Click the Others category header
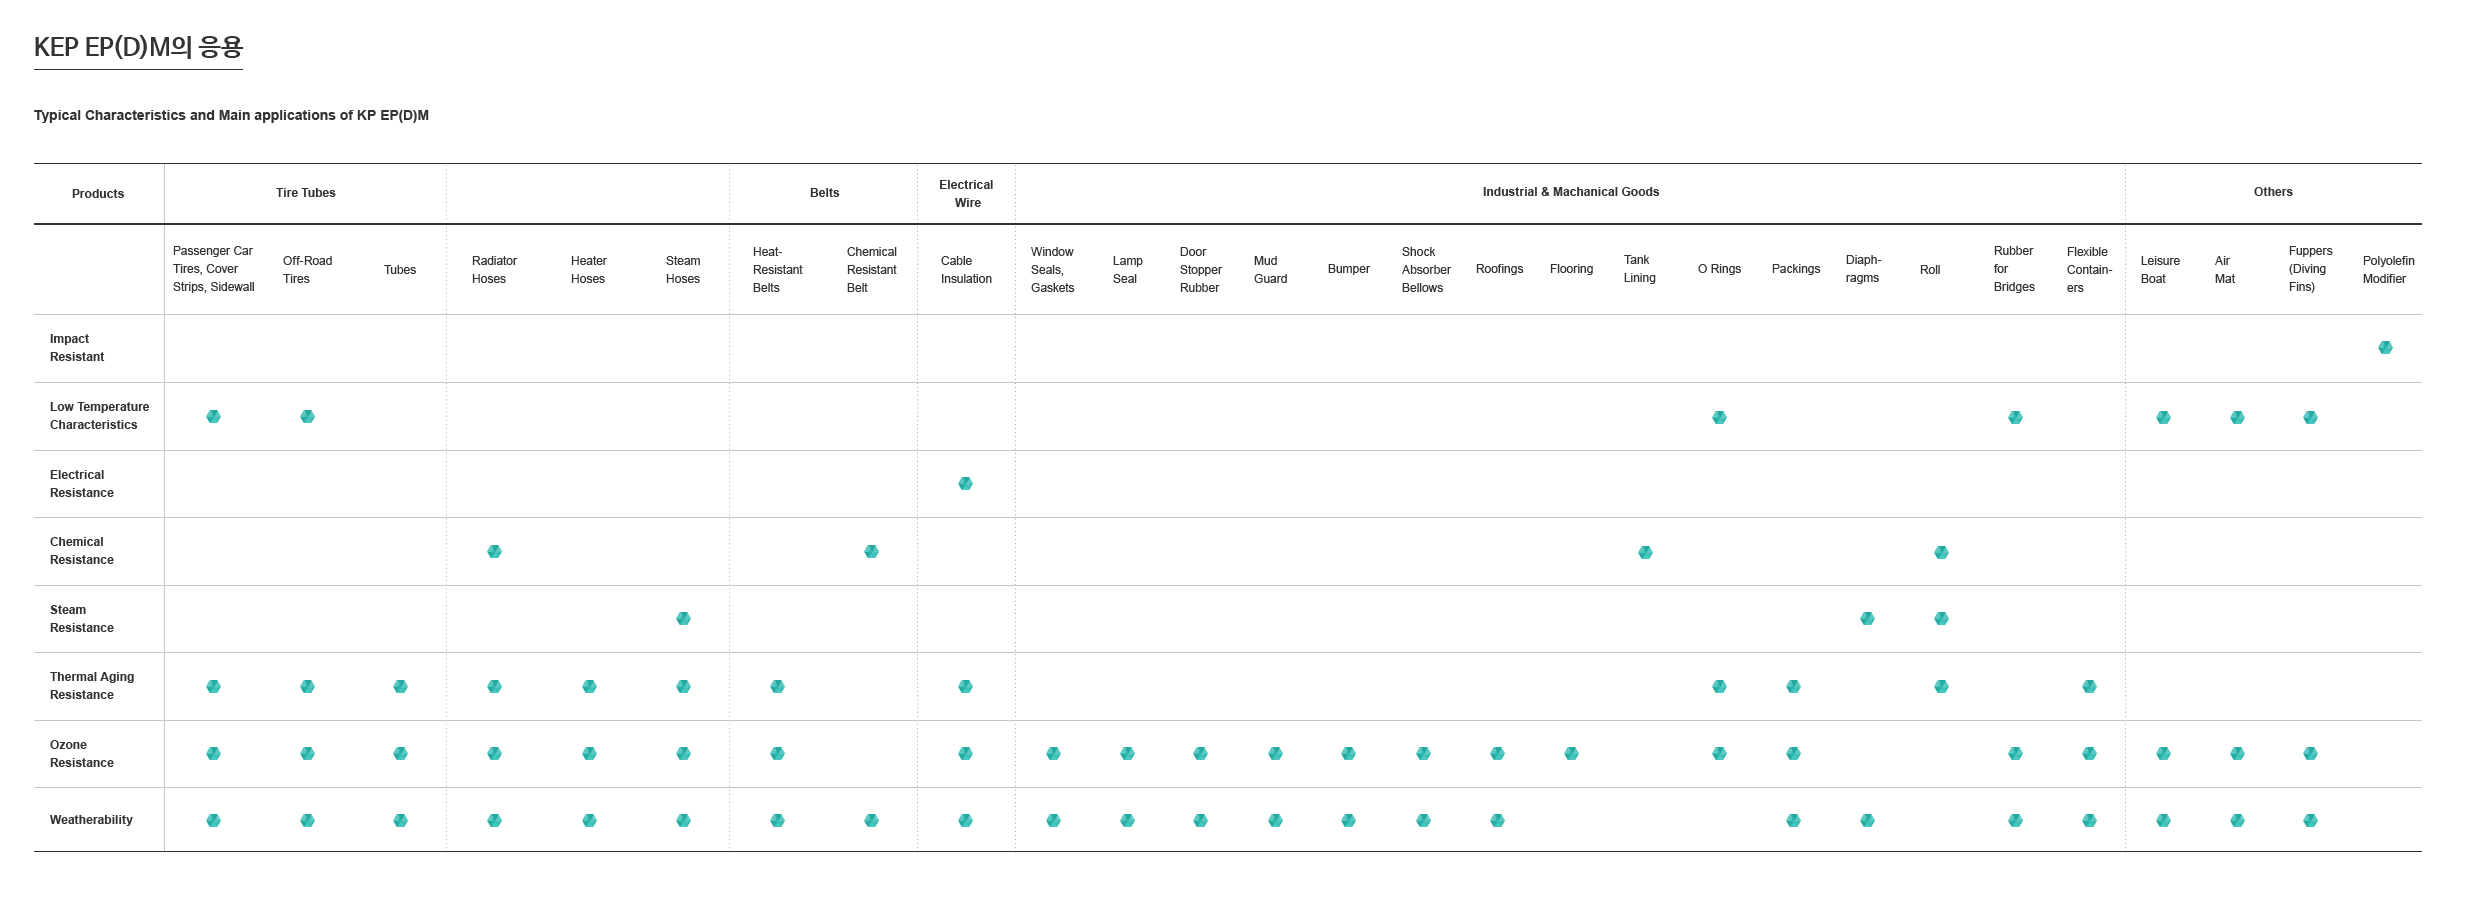 tap(2272, 192)
